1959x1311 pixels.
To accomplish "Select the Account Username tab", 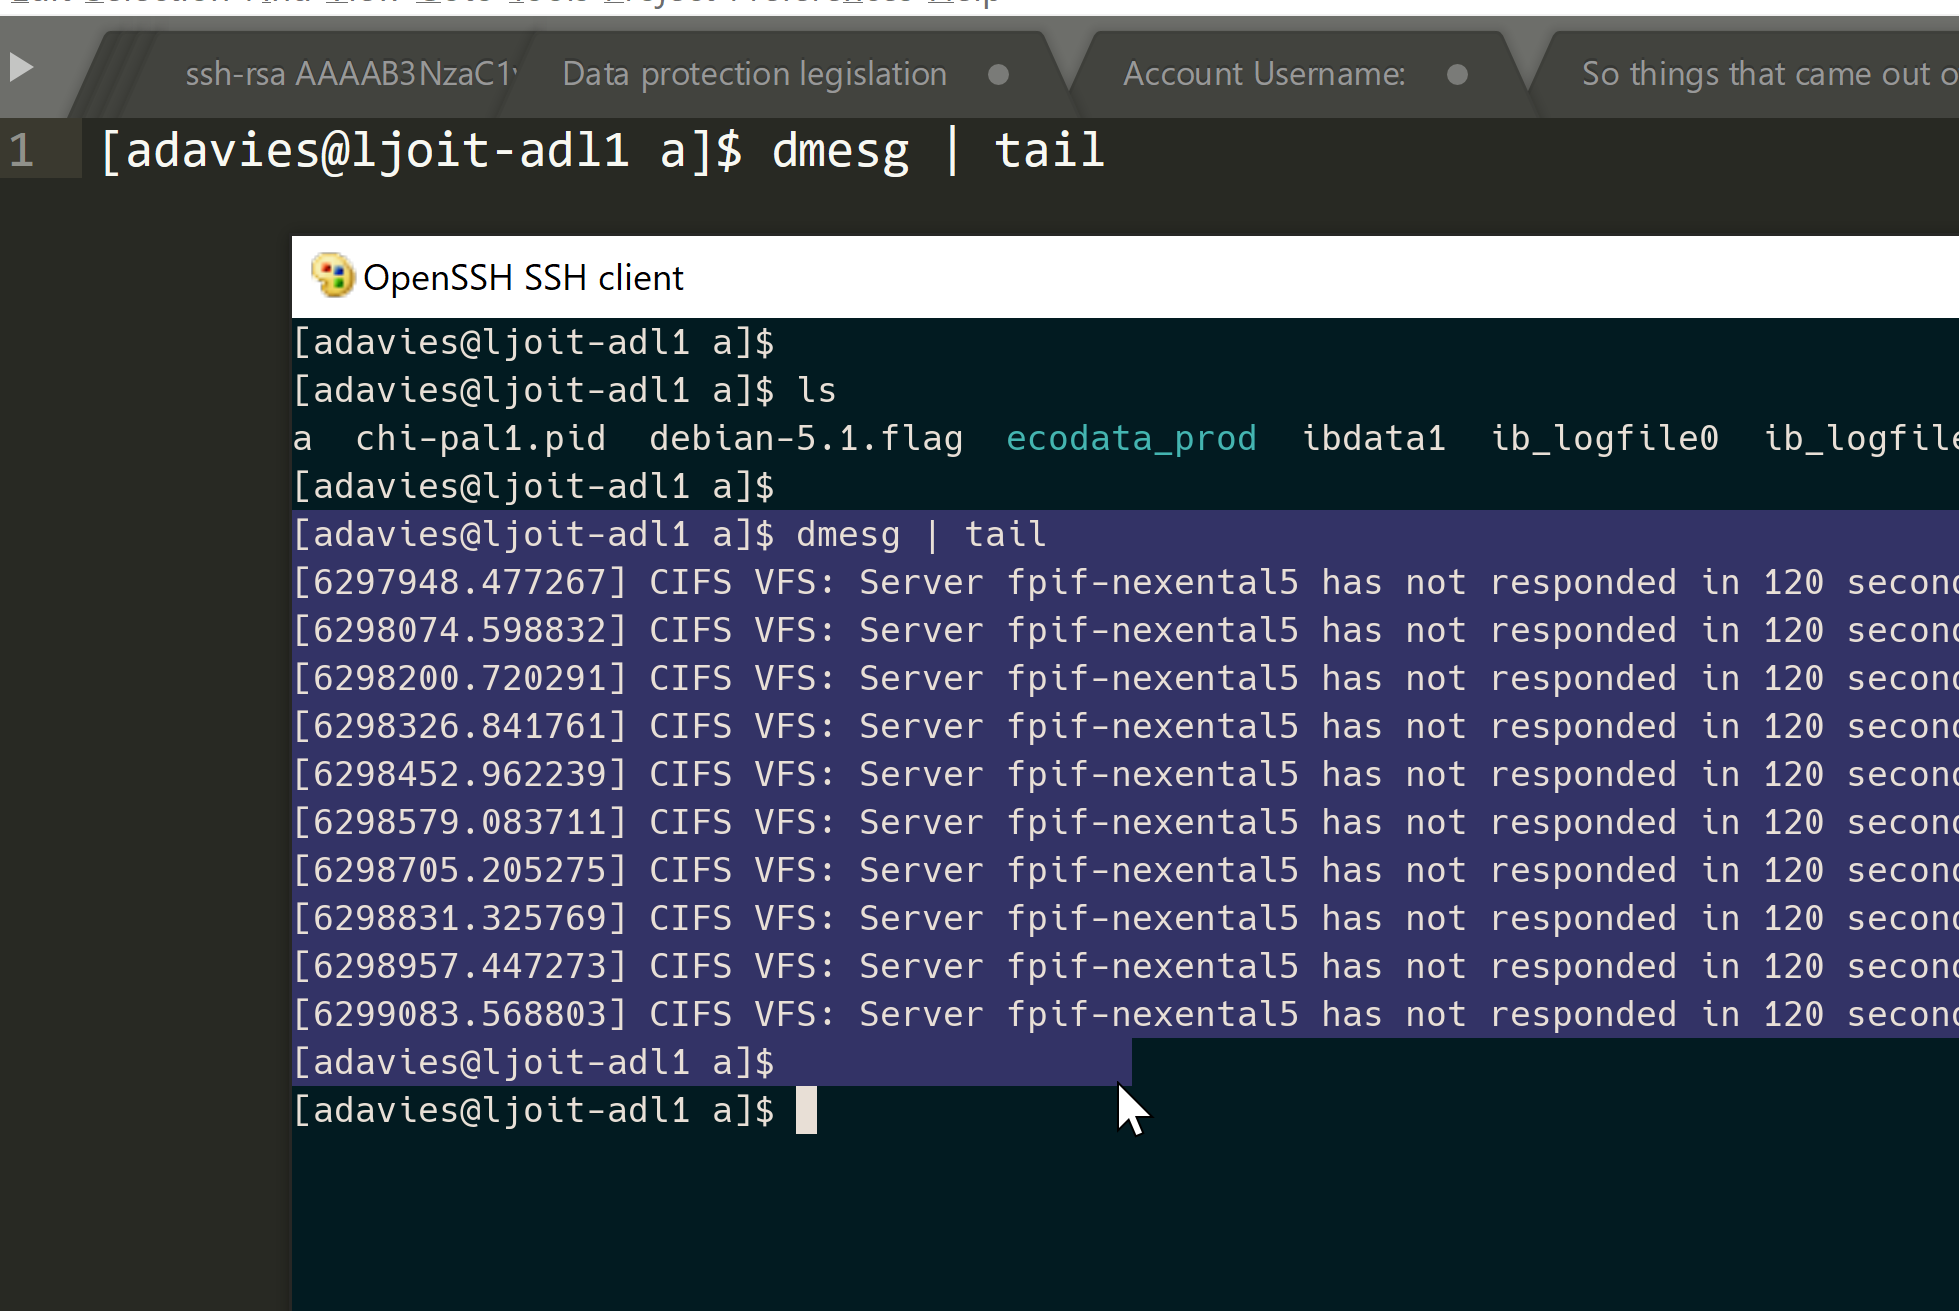I will tap(1263, 74).
